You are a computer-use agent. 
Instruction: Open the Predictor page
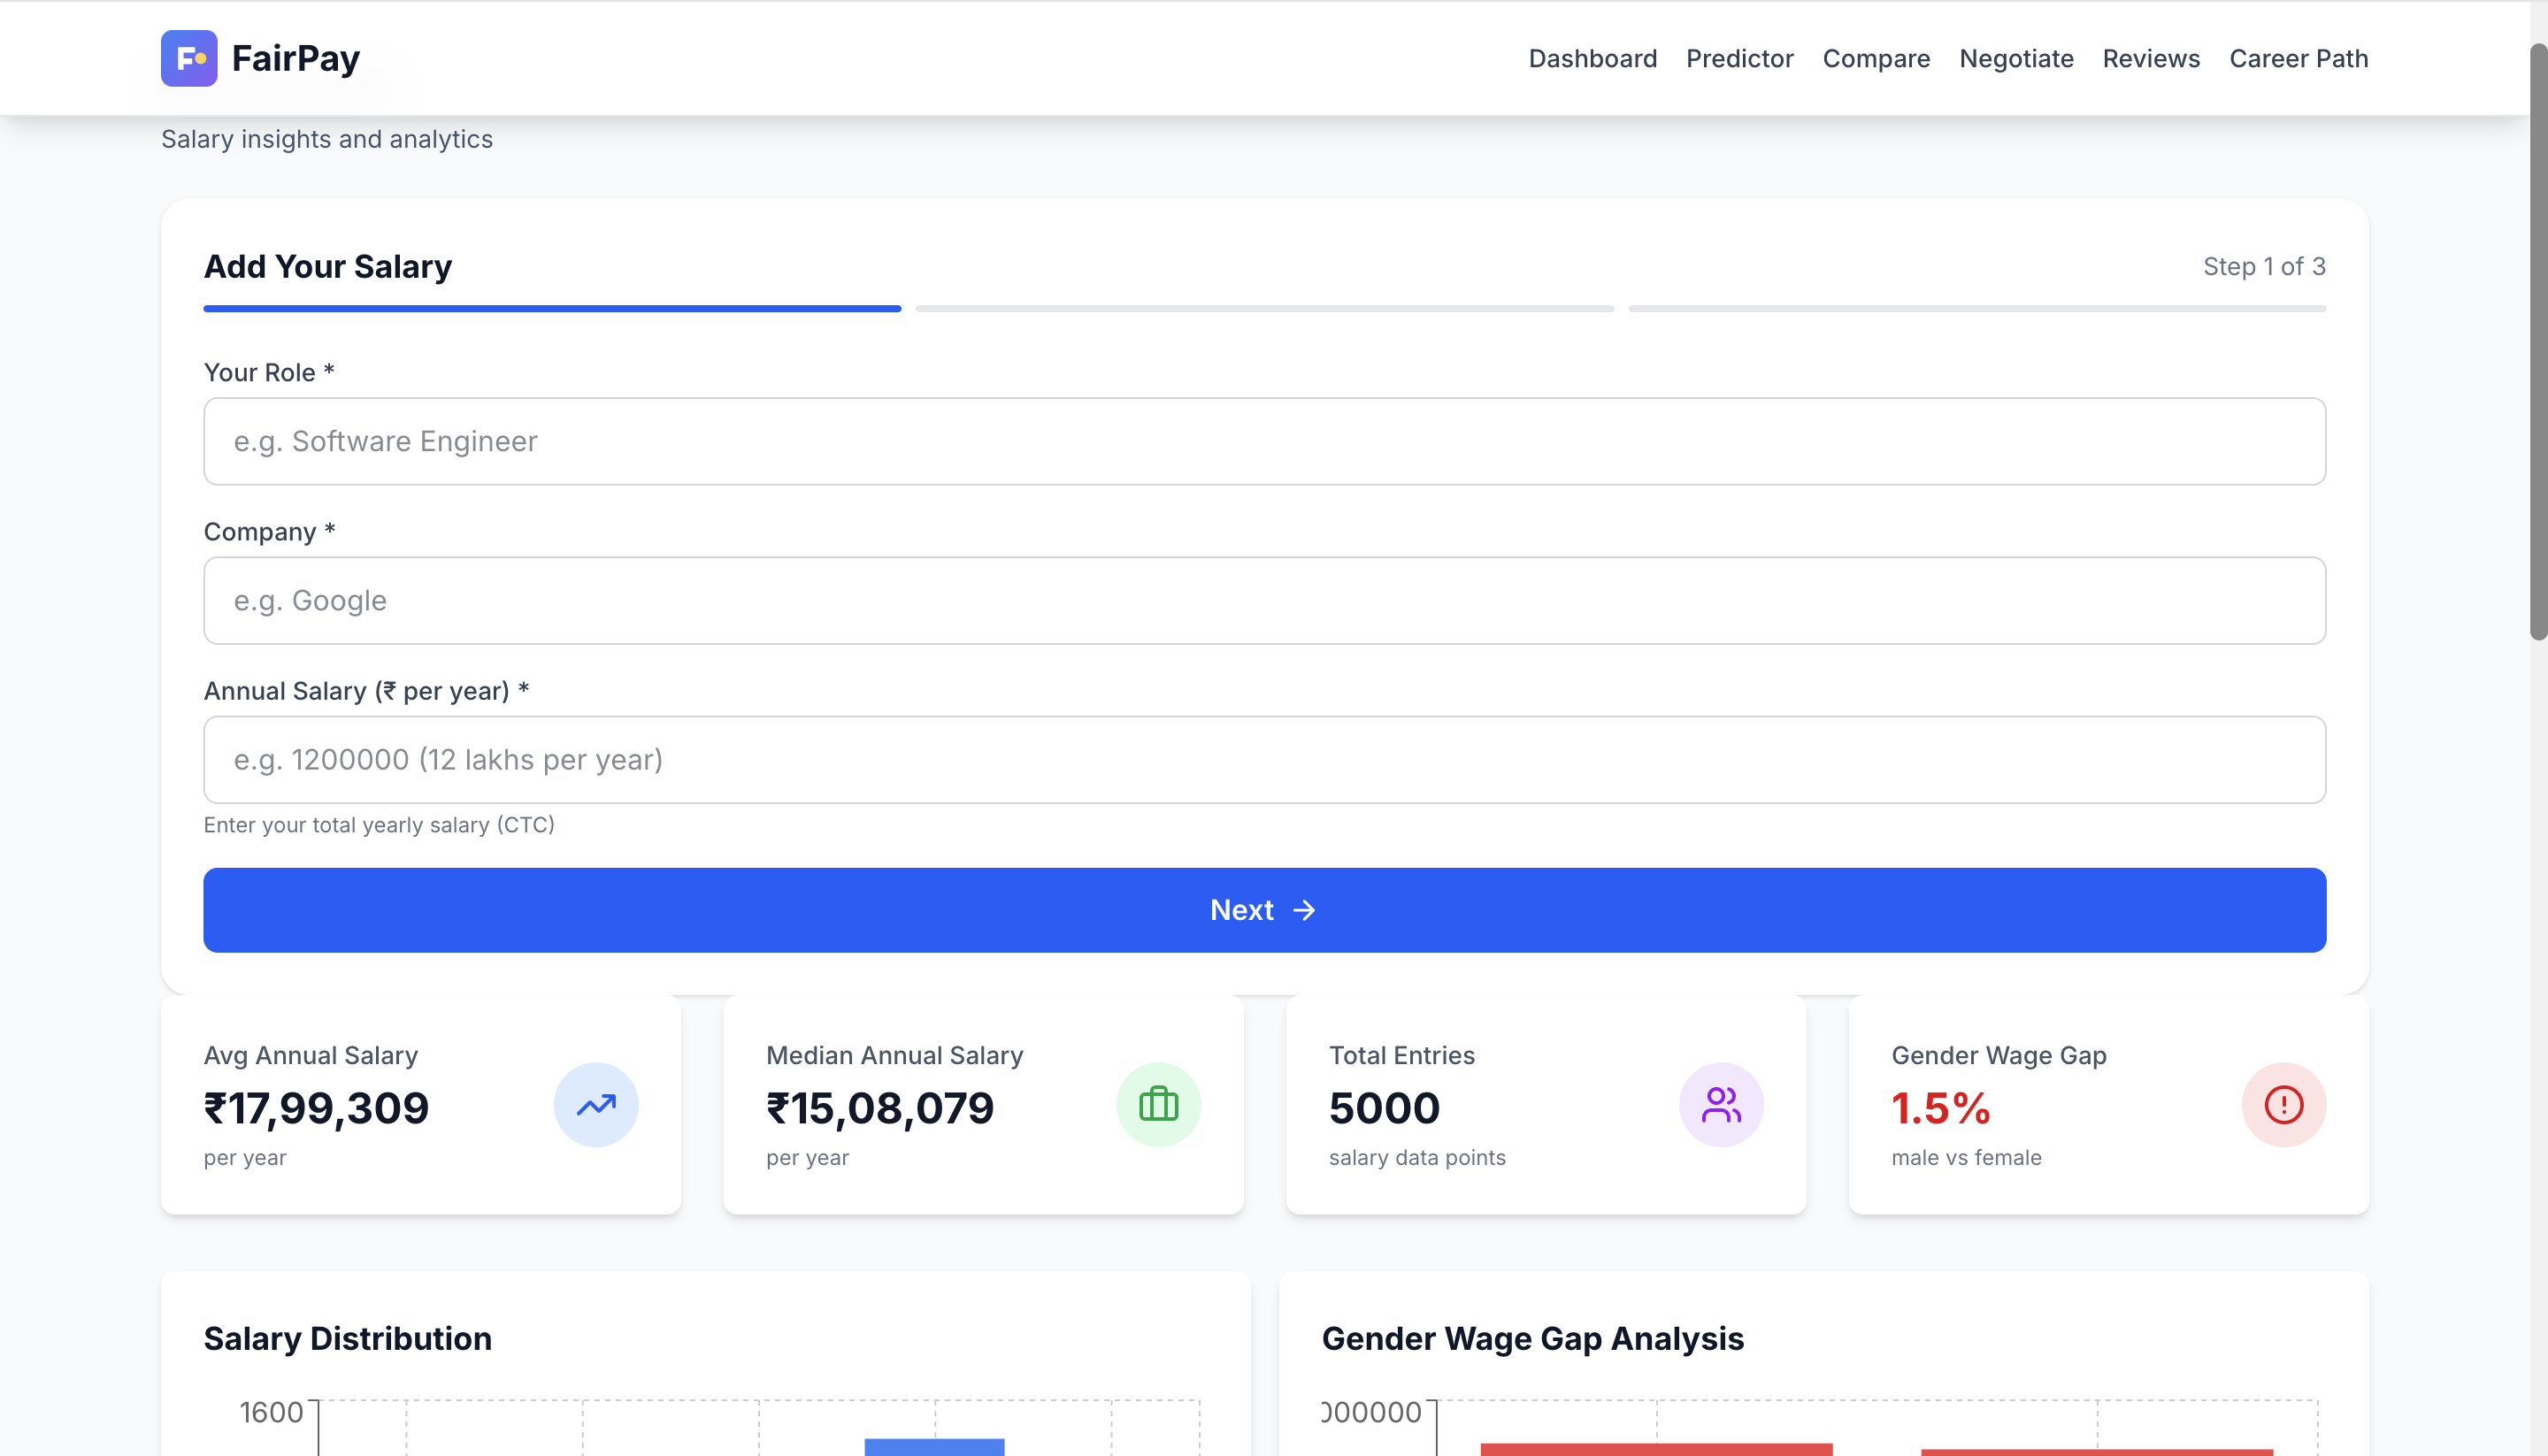point(1739,58)
